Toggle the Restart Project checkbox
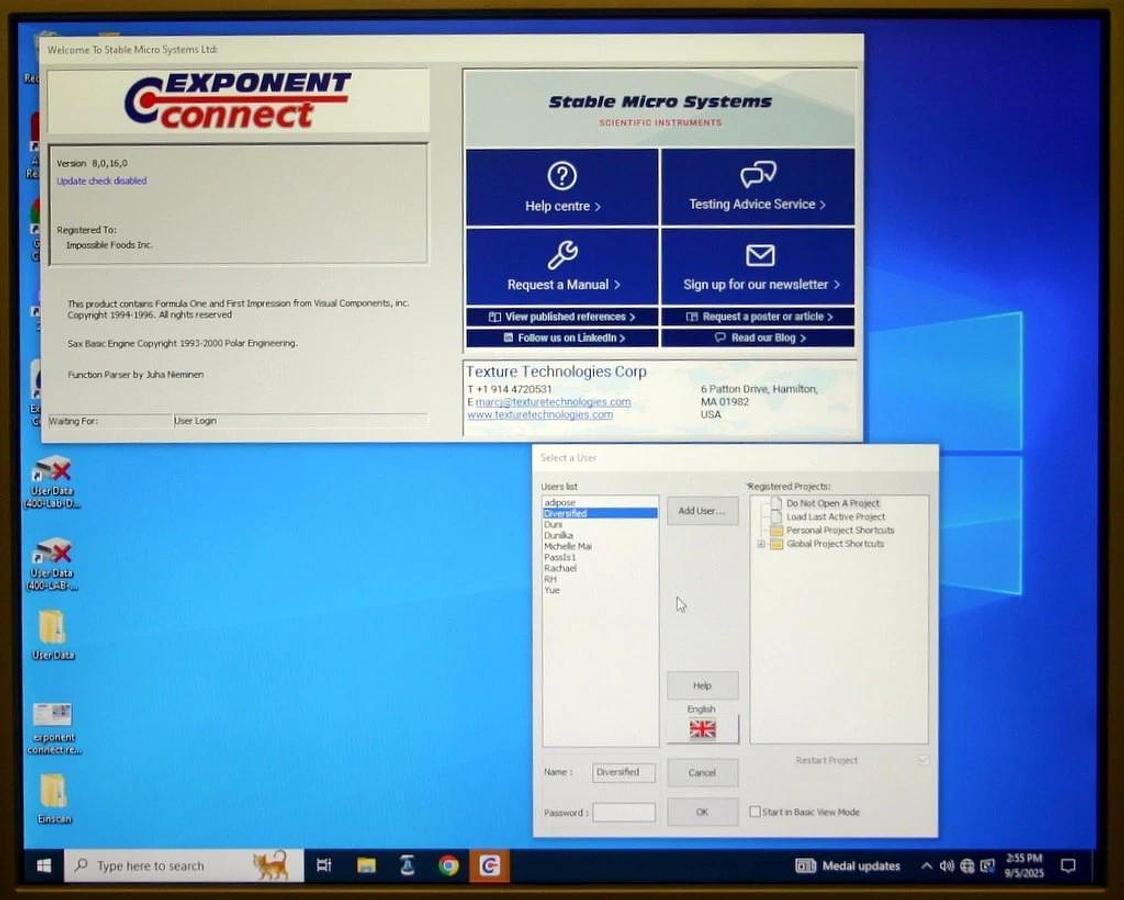Image resolution: width=1124 pixels, height=900 pixels. tap(923, 760)
